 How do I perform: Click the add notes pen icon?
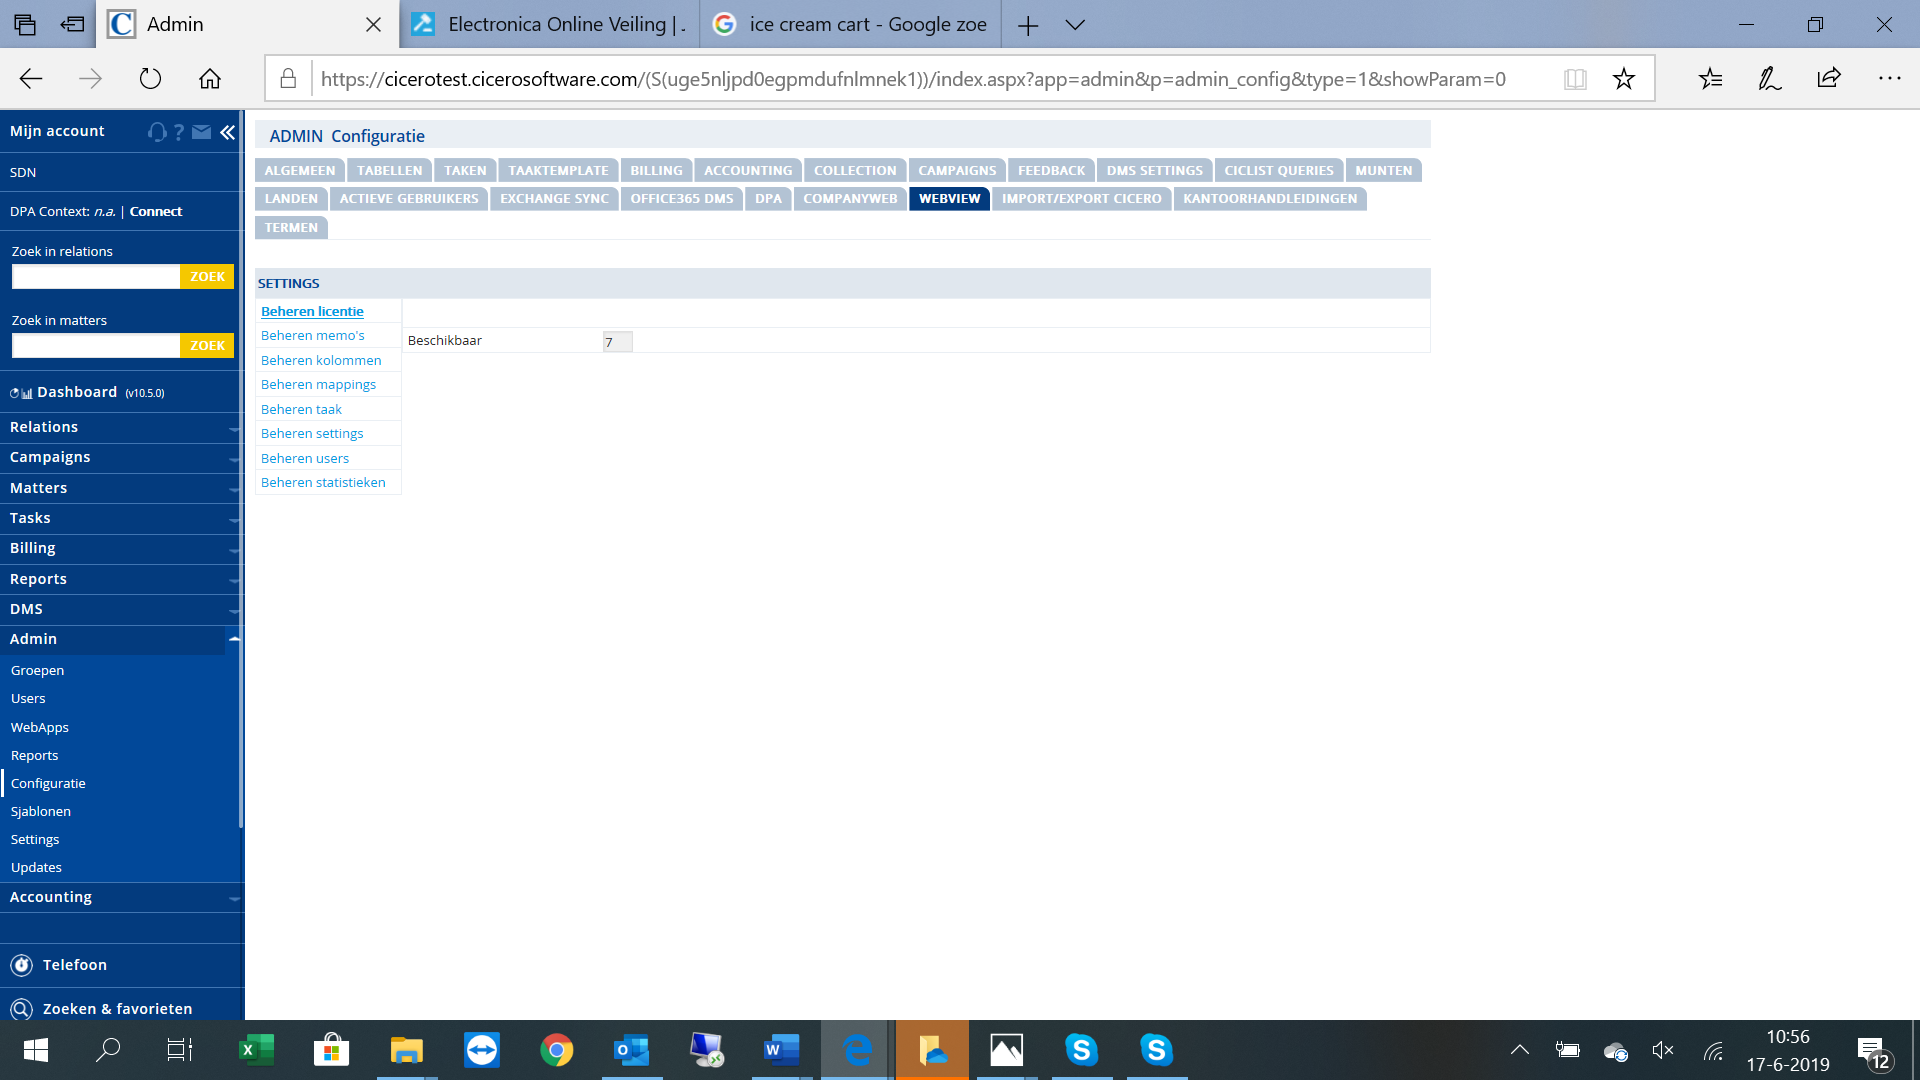click(1770, 79)
